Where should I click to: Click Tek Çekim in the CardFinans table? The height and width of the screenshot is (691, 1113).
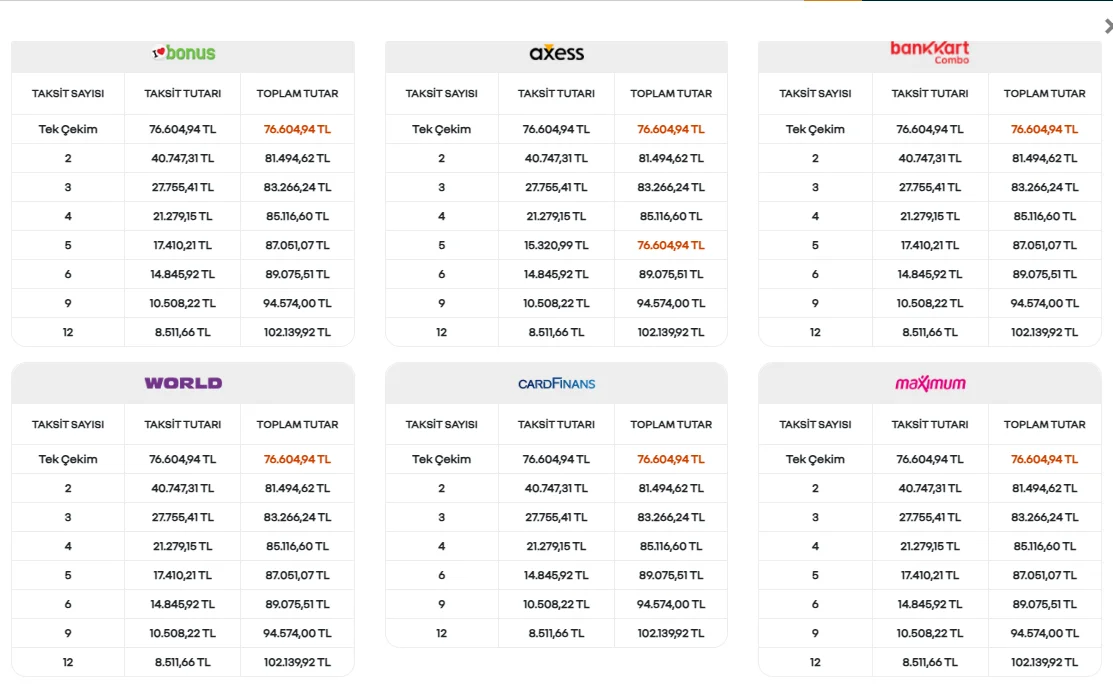(x=441, y=459)
